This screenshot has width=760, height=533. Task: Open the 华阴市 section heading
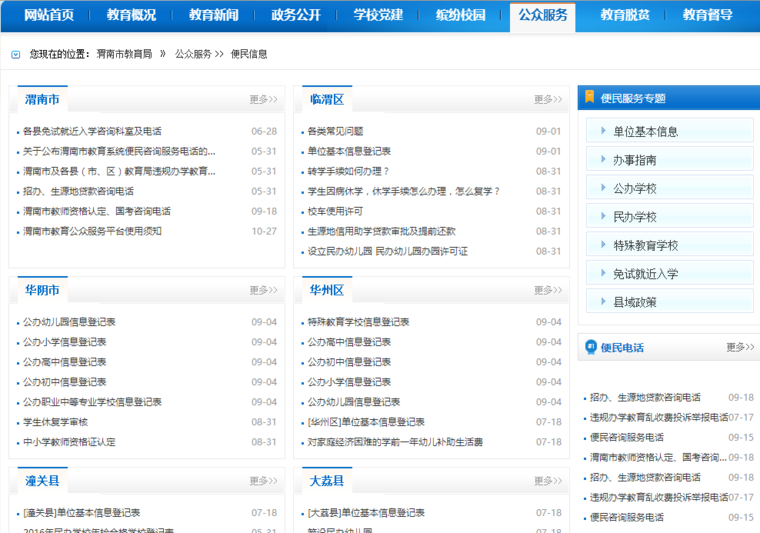pyautogui.click(x=42, y=290)
